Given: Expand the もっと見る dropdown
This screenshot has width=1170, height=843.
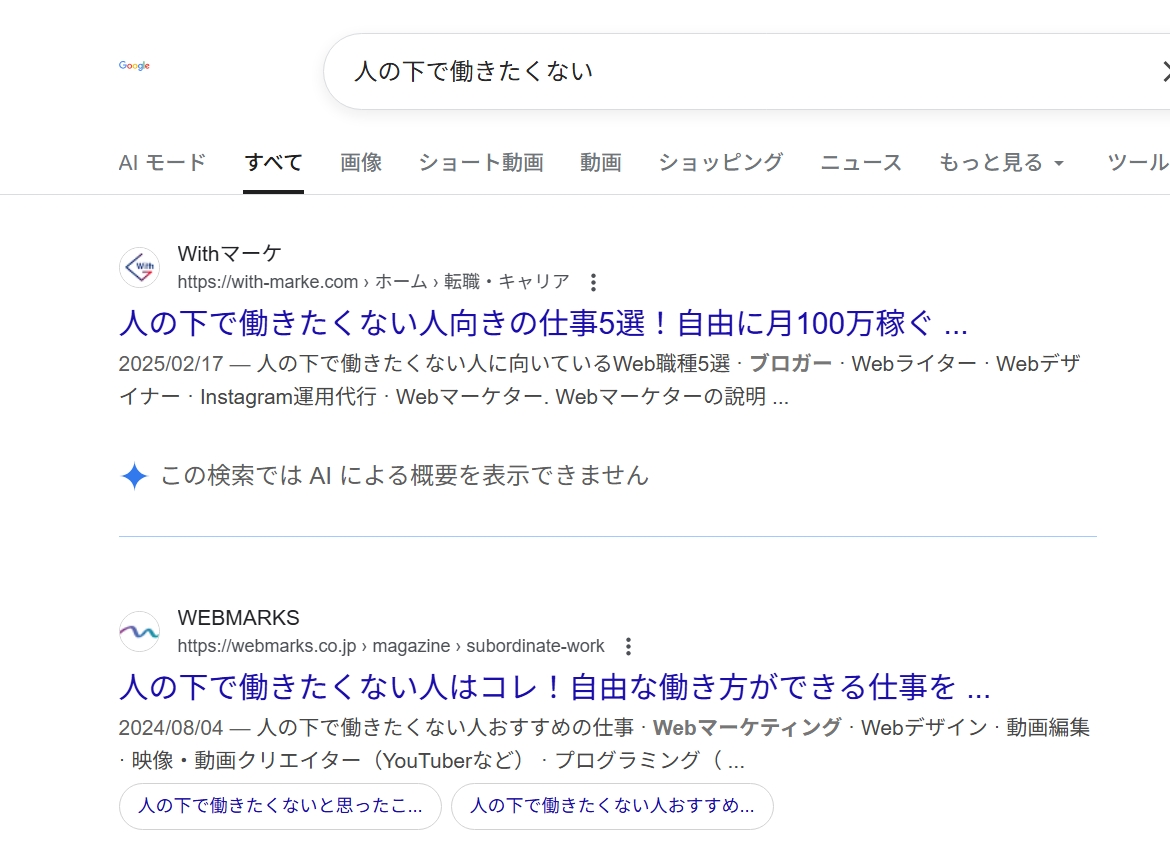Looking at the screenshot, I should point(1001,162).
